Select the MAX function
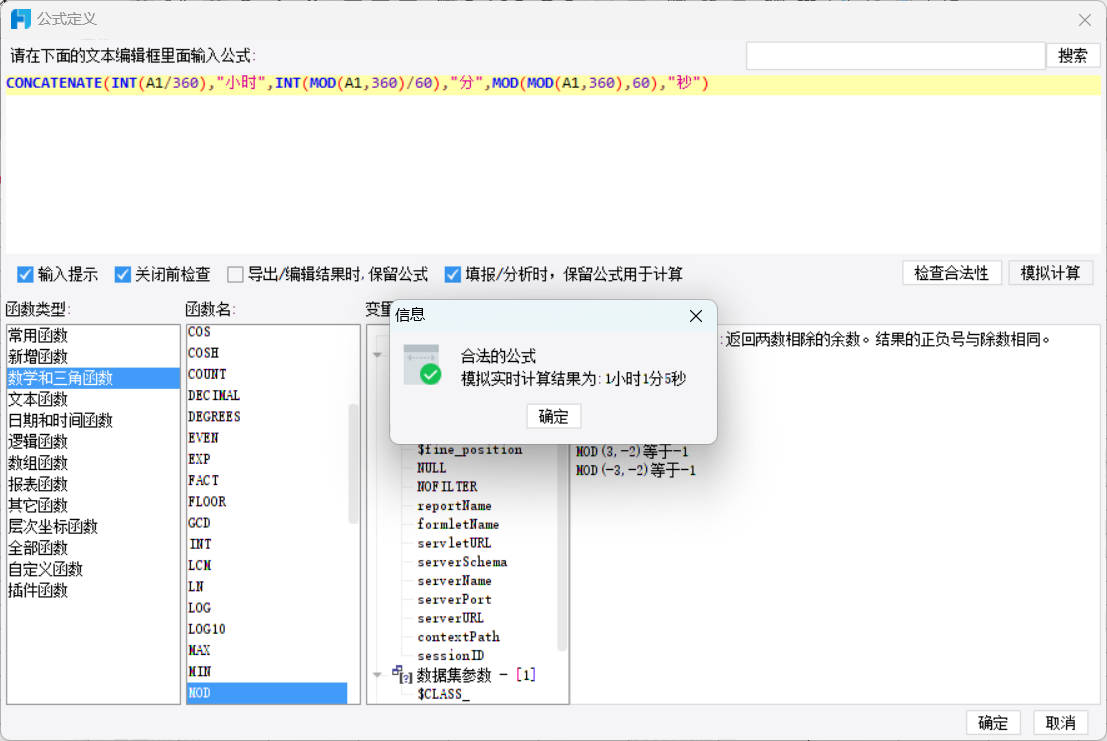Viewport: 1107px width, 741px height. pyautogui.click(x=268, y=649)
